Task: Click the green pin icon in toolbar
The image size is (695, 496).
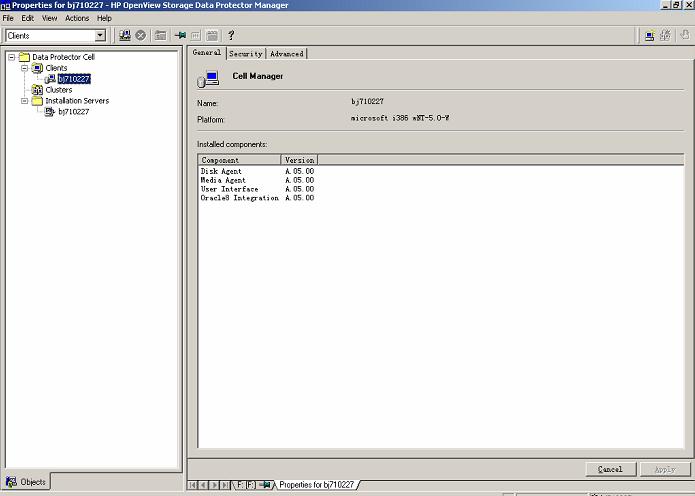Action: point(180,35)
